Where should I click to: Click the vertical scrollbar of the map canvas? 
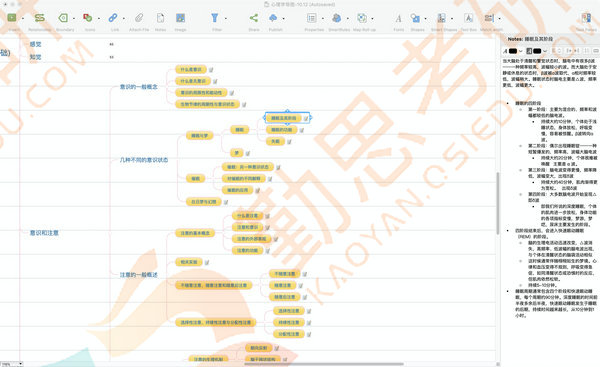(x=498, y=203)
